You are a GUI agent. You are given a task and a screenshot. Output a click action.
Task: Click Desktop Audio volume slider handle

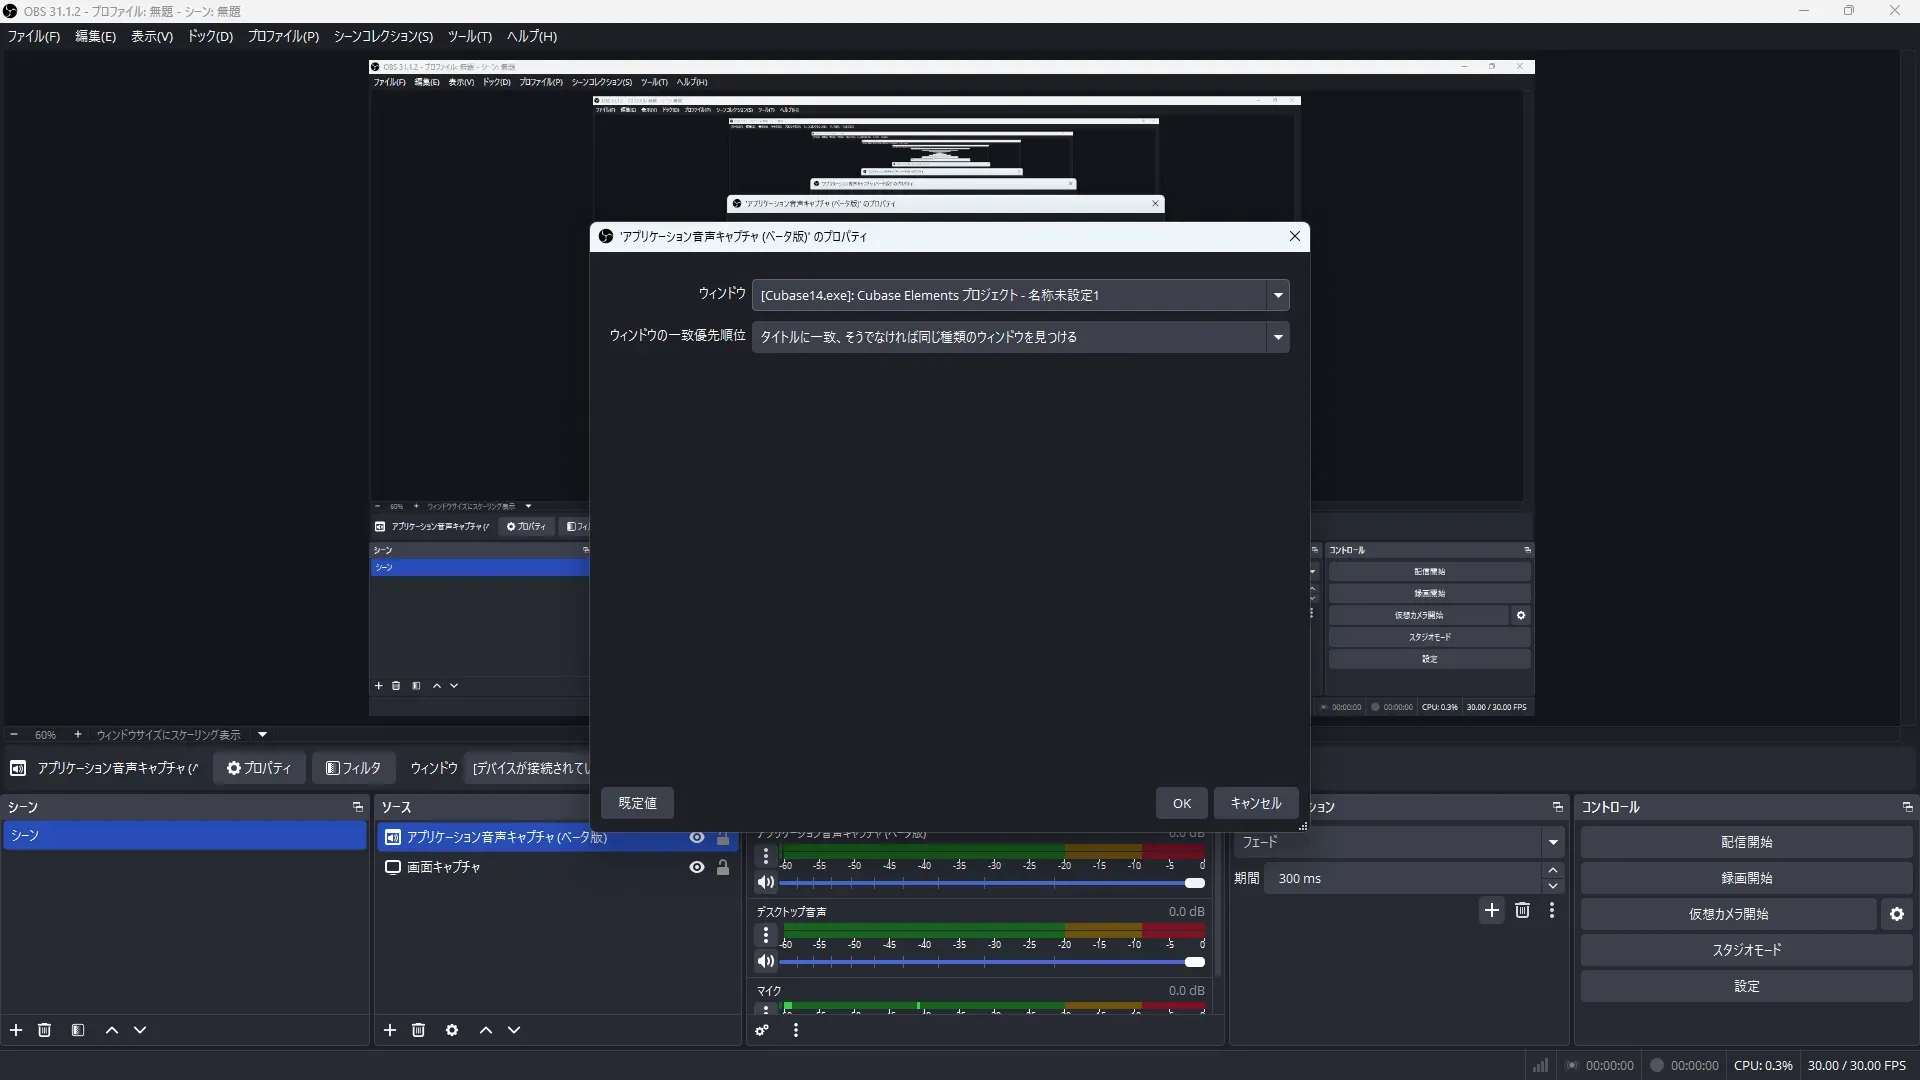click(x=1194, y=962)
